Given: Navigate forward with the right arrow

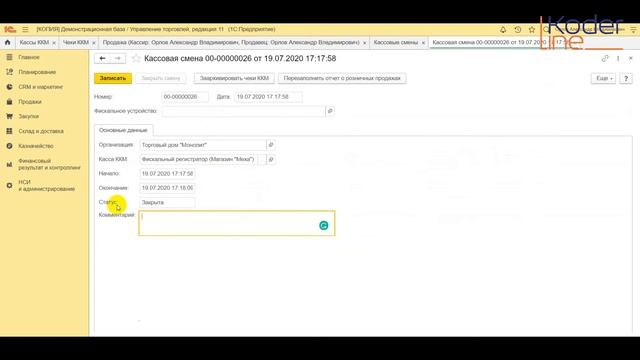Looking at the screenshot, I should pos(118,58).
